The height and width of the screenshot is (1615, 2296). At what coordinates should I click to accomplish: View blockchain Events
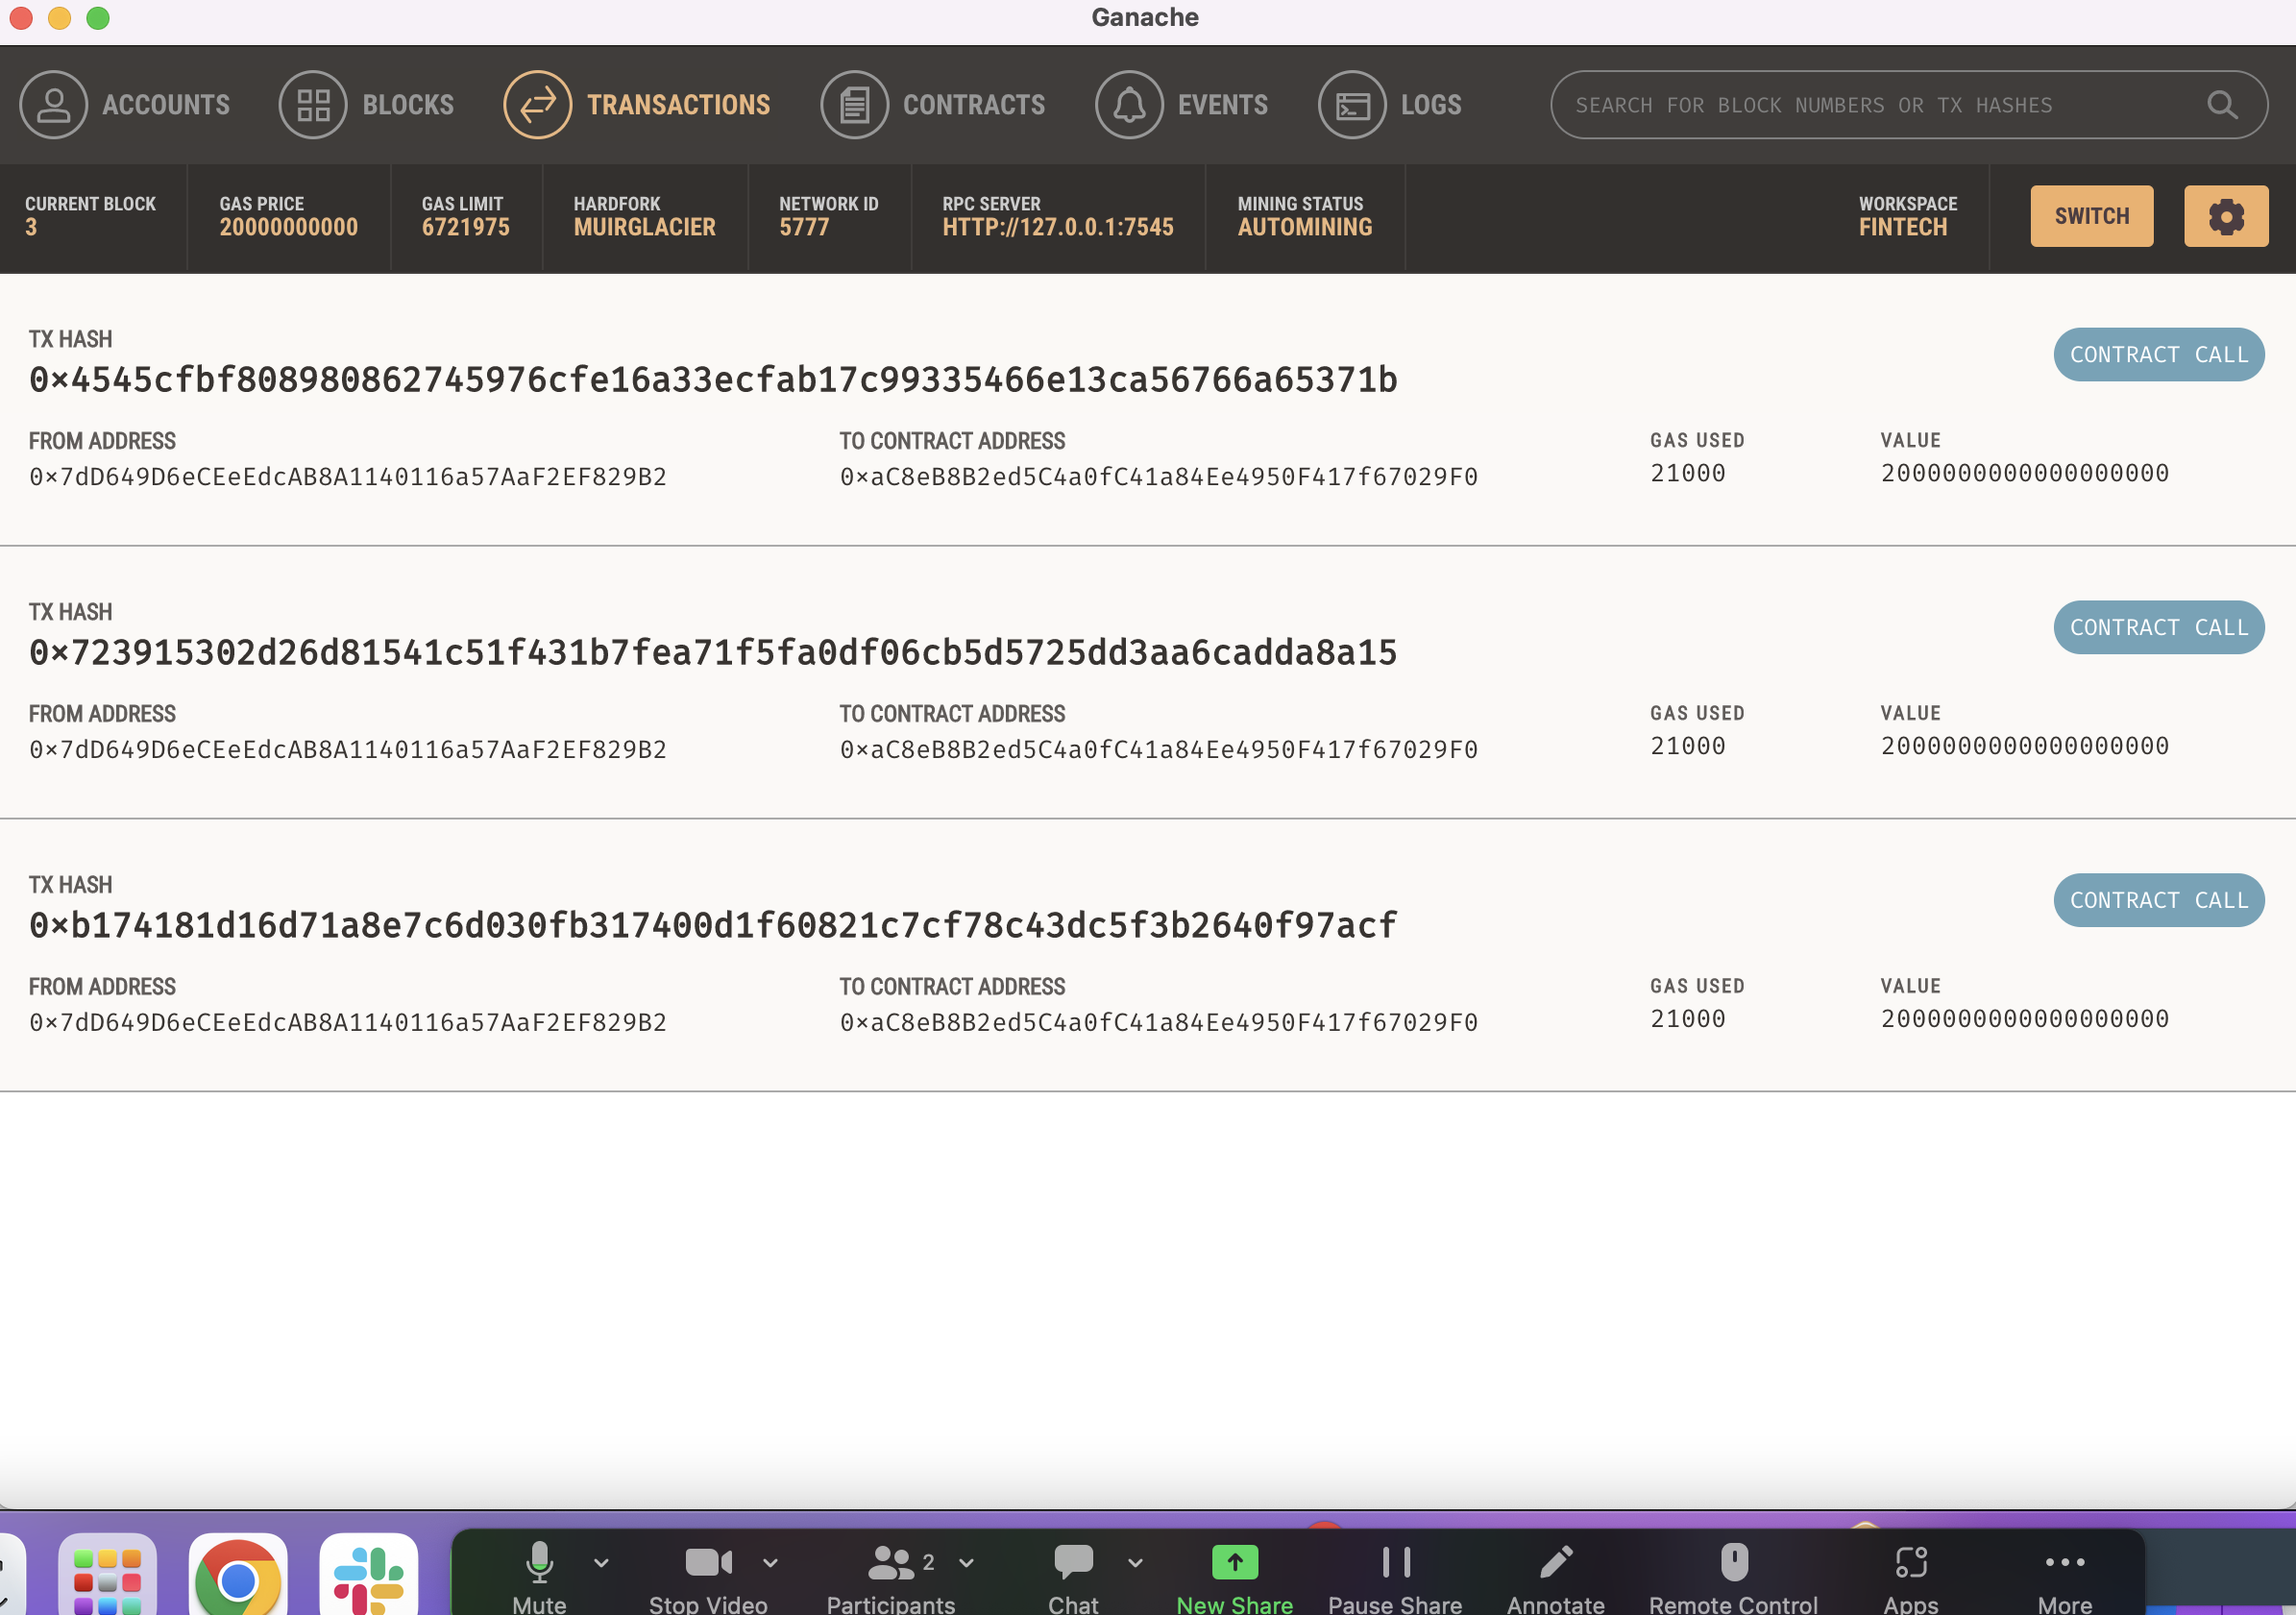(1128, 104)
